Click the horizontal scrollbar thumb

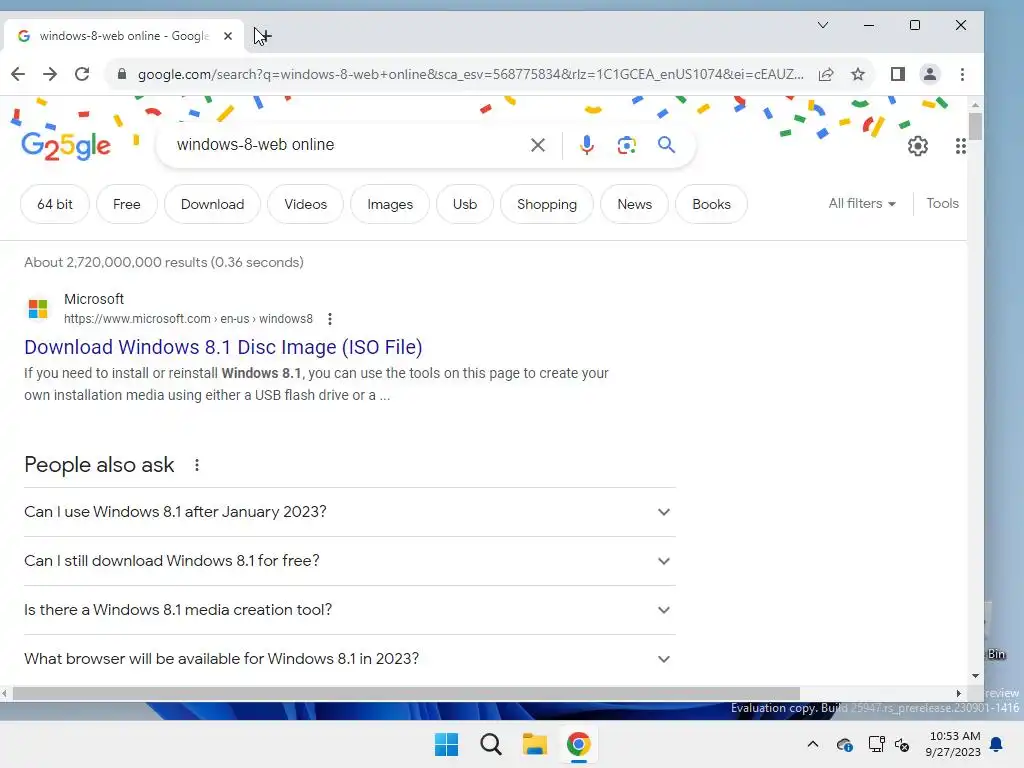[x=406, y=694]
